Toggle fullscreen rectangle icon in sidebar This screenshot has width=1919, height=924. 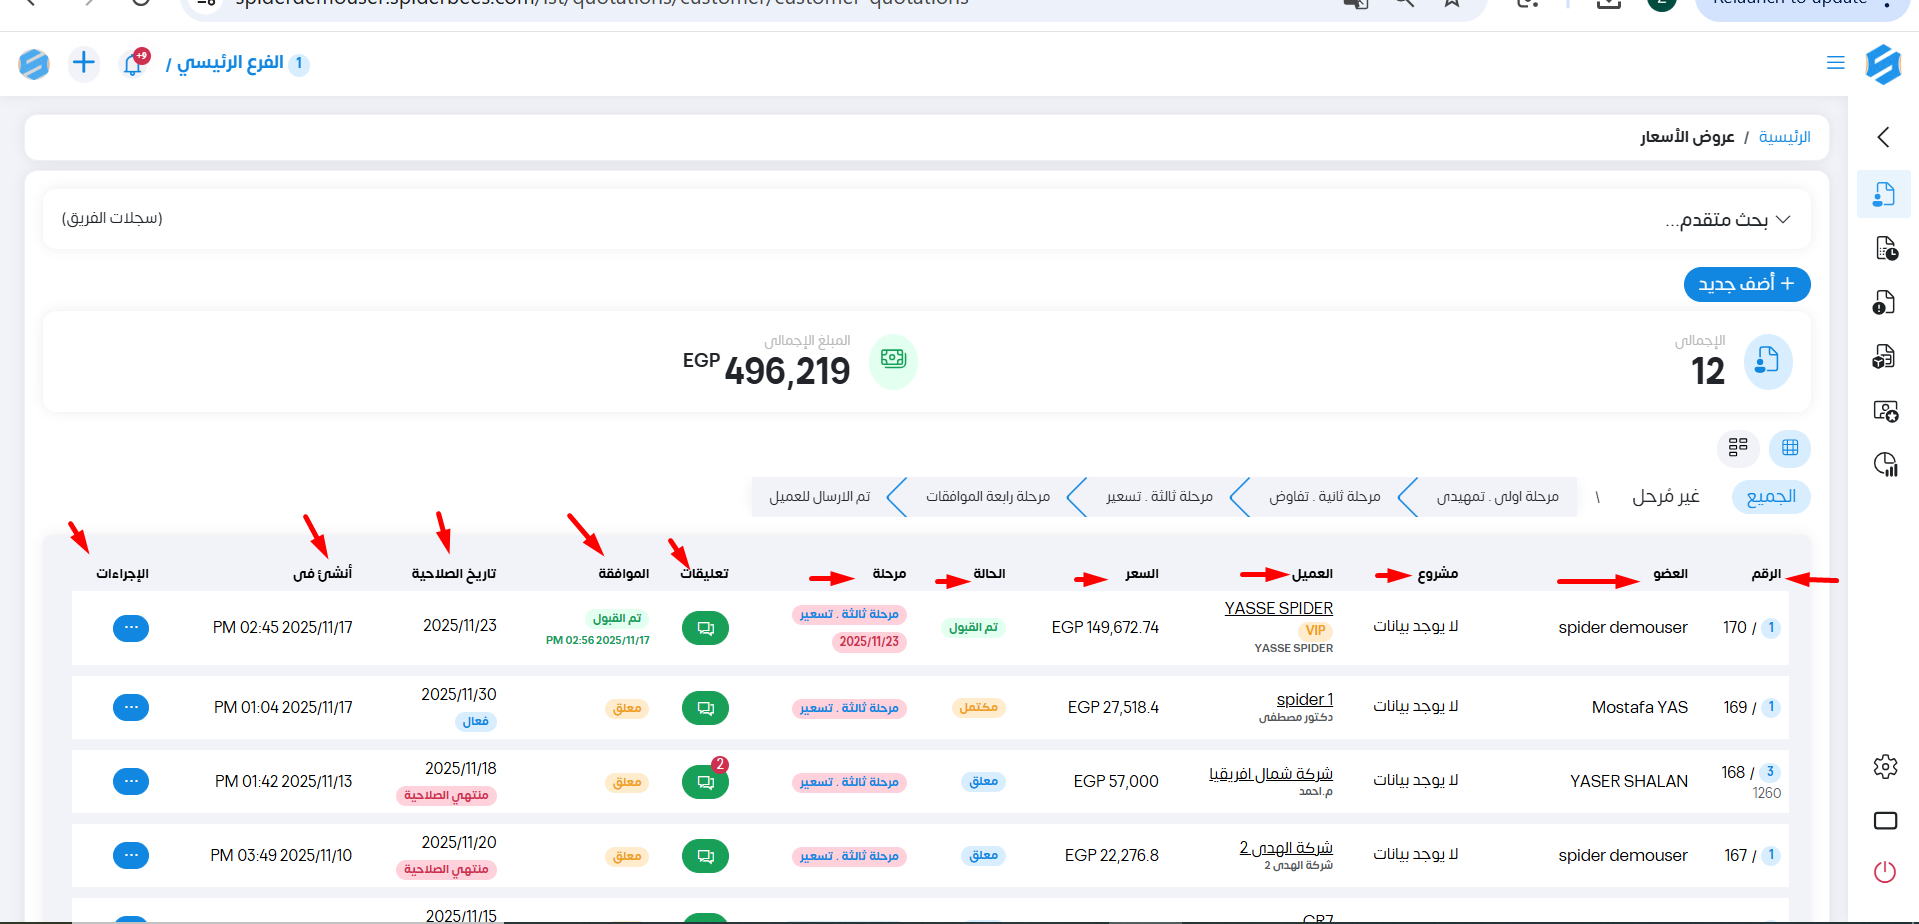pos(1885,821)
